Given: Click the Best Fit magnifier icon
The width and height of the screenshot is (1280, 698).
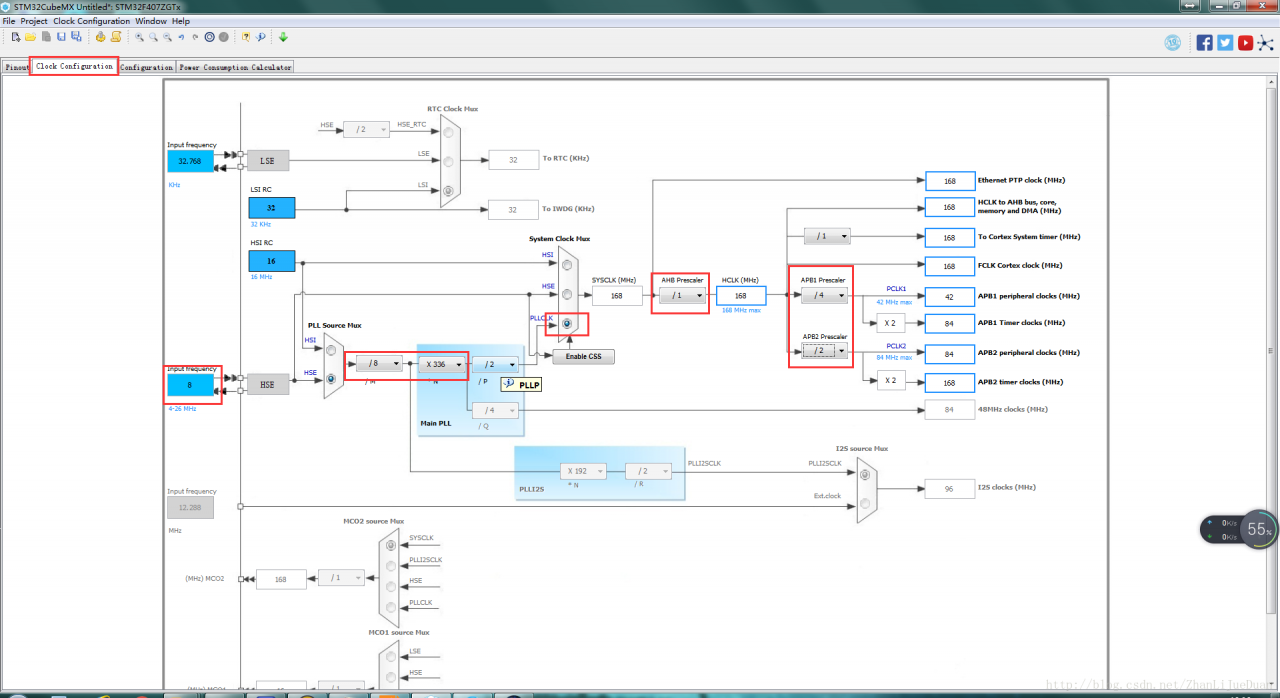Looking at the screenshot, I should (153, 37).
